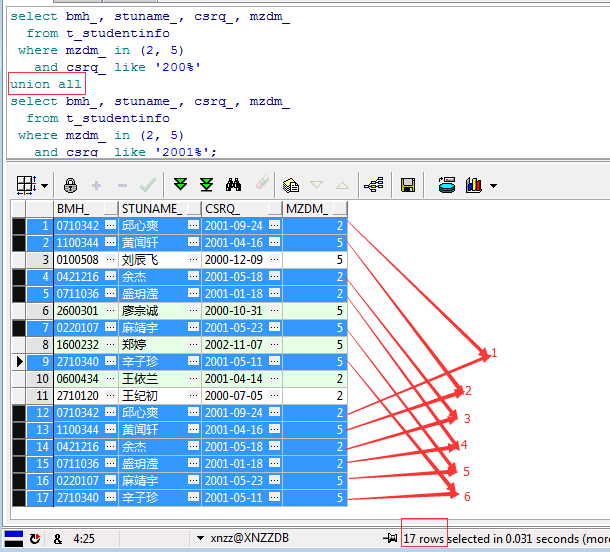Open the xnzz@XNZZDB connection dropdown
This screenshot has height=552, width=610.
point(201,539)
